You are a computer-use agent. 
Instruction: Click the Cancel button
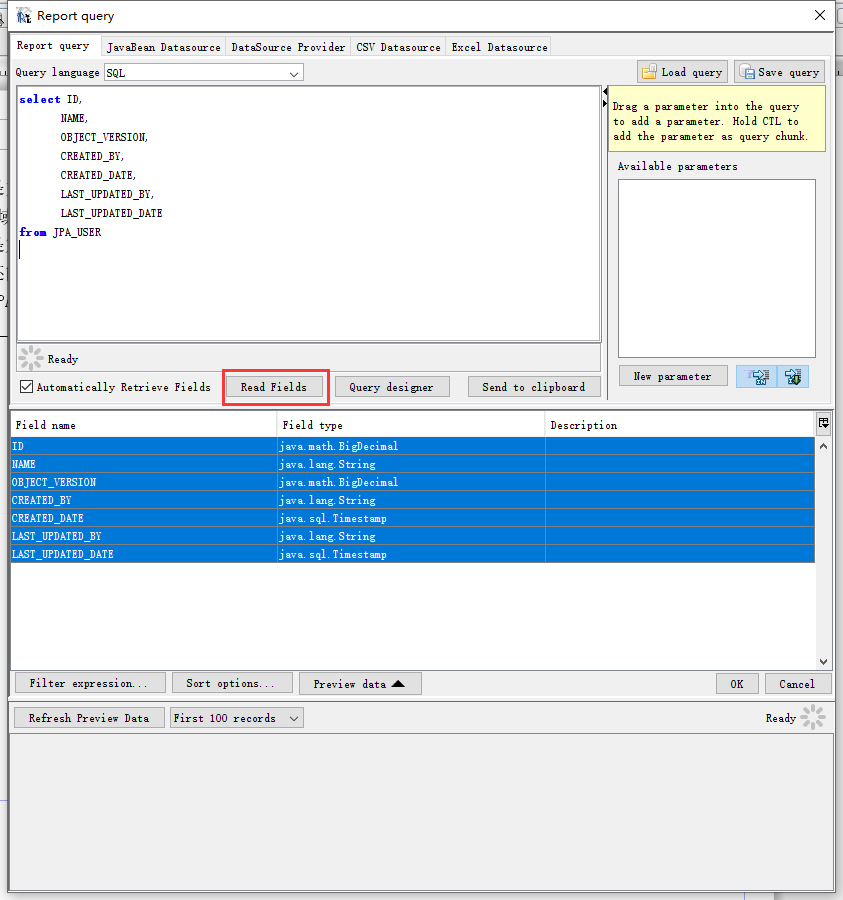coord(797,684)
